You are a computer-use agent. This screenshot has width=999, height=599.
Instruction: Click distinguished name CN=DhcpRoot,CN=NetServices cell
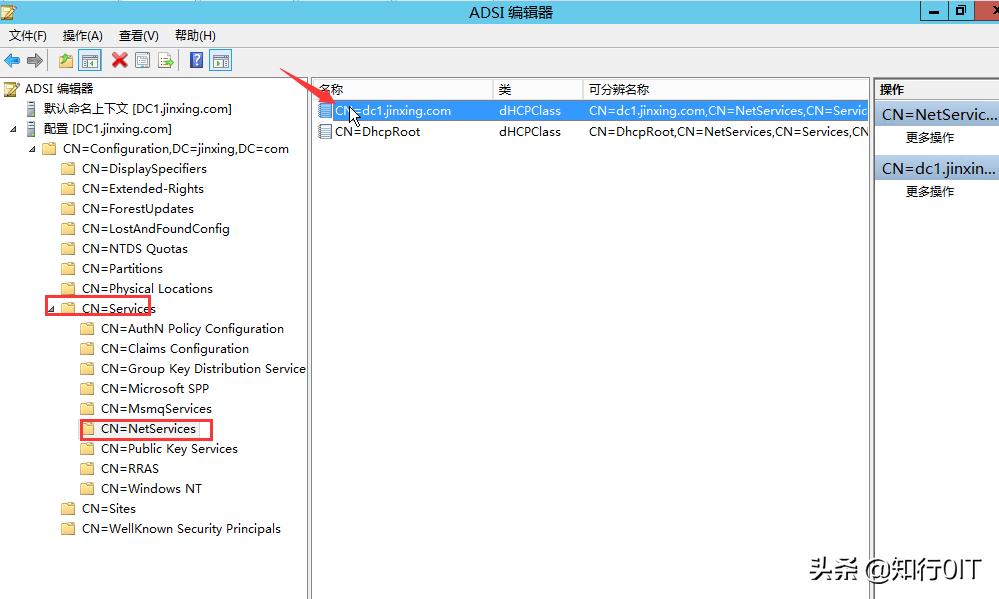point(728,132)
